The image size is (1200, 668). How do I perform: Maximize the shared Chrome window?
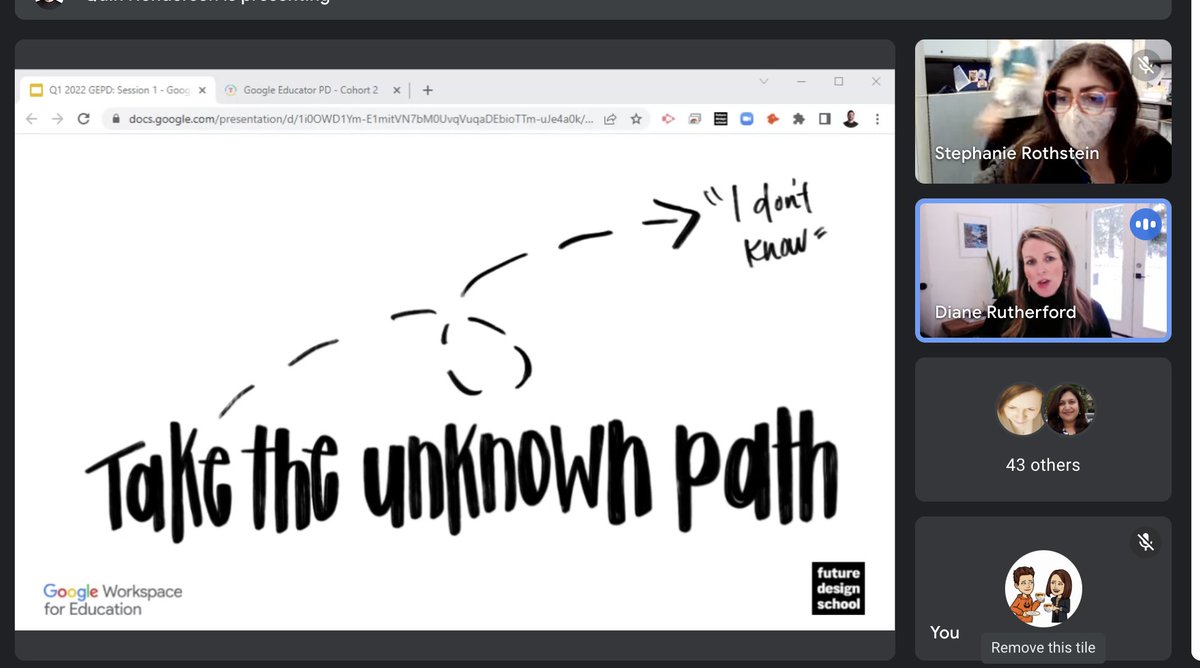click(838, 82)
